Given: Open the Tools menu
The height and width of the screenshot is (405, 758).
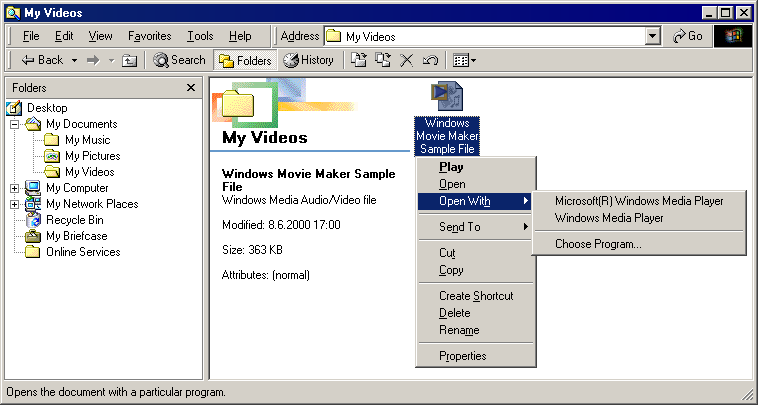Looking at the screenshot, I should coord(200,36).
